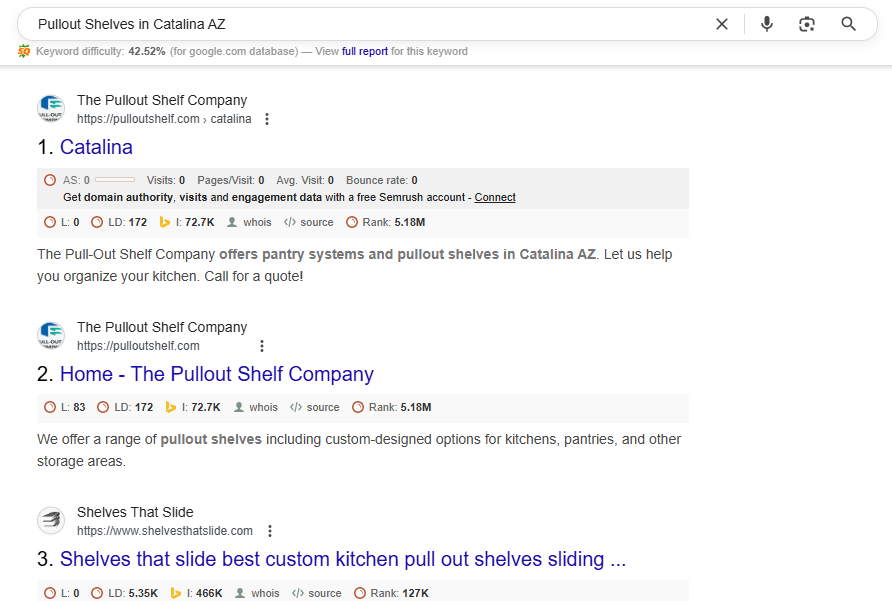
Task: Open three-dot menu for second result
Action: (x=262, y=346)
